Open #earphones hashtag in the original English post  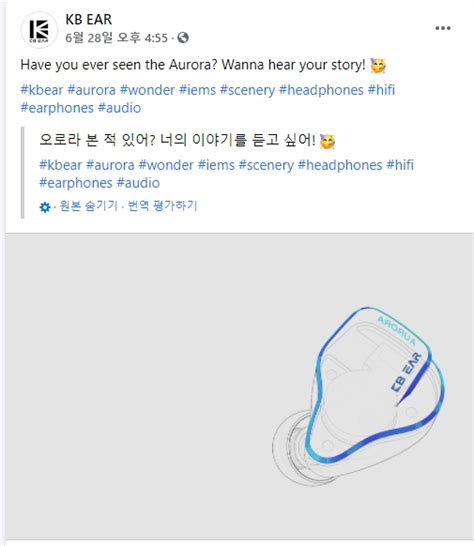point(57,108)
